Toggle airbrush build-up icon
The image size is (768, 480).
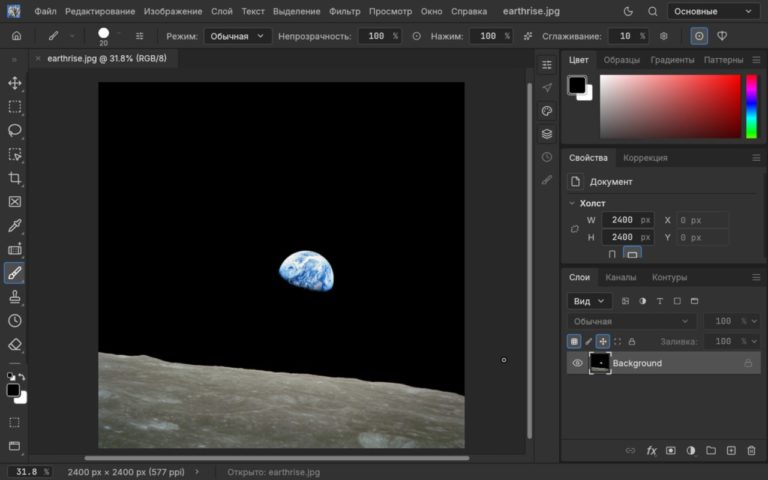click(x=528, y=36)
